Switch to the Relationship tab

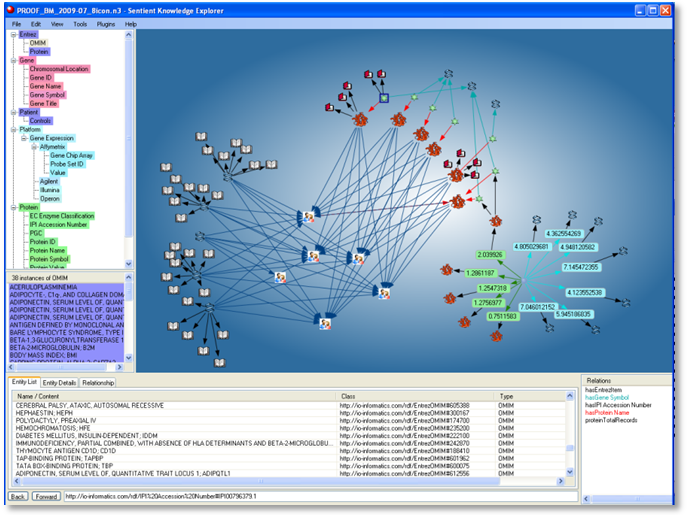98,382
